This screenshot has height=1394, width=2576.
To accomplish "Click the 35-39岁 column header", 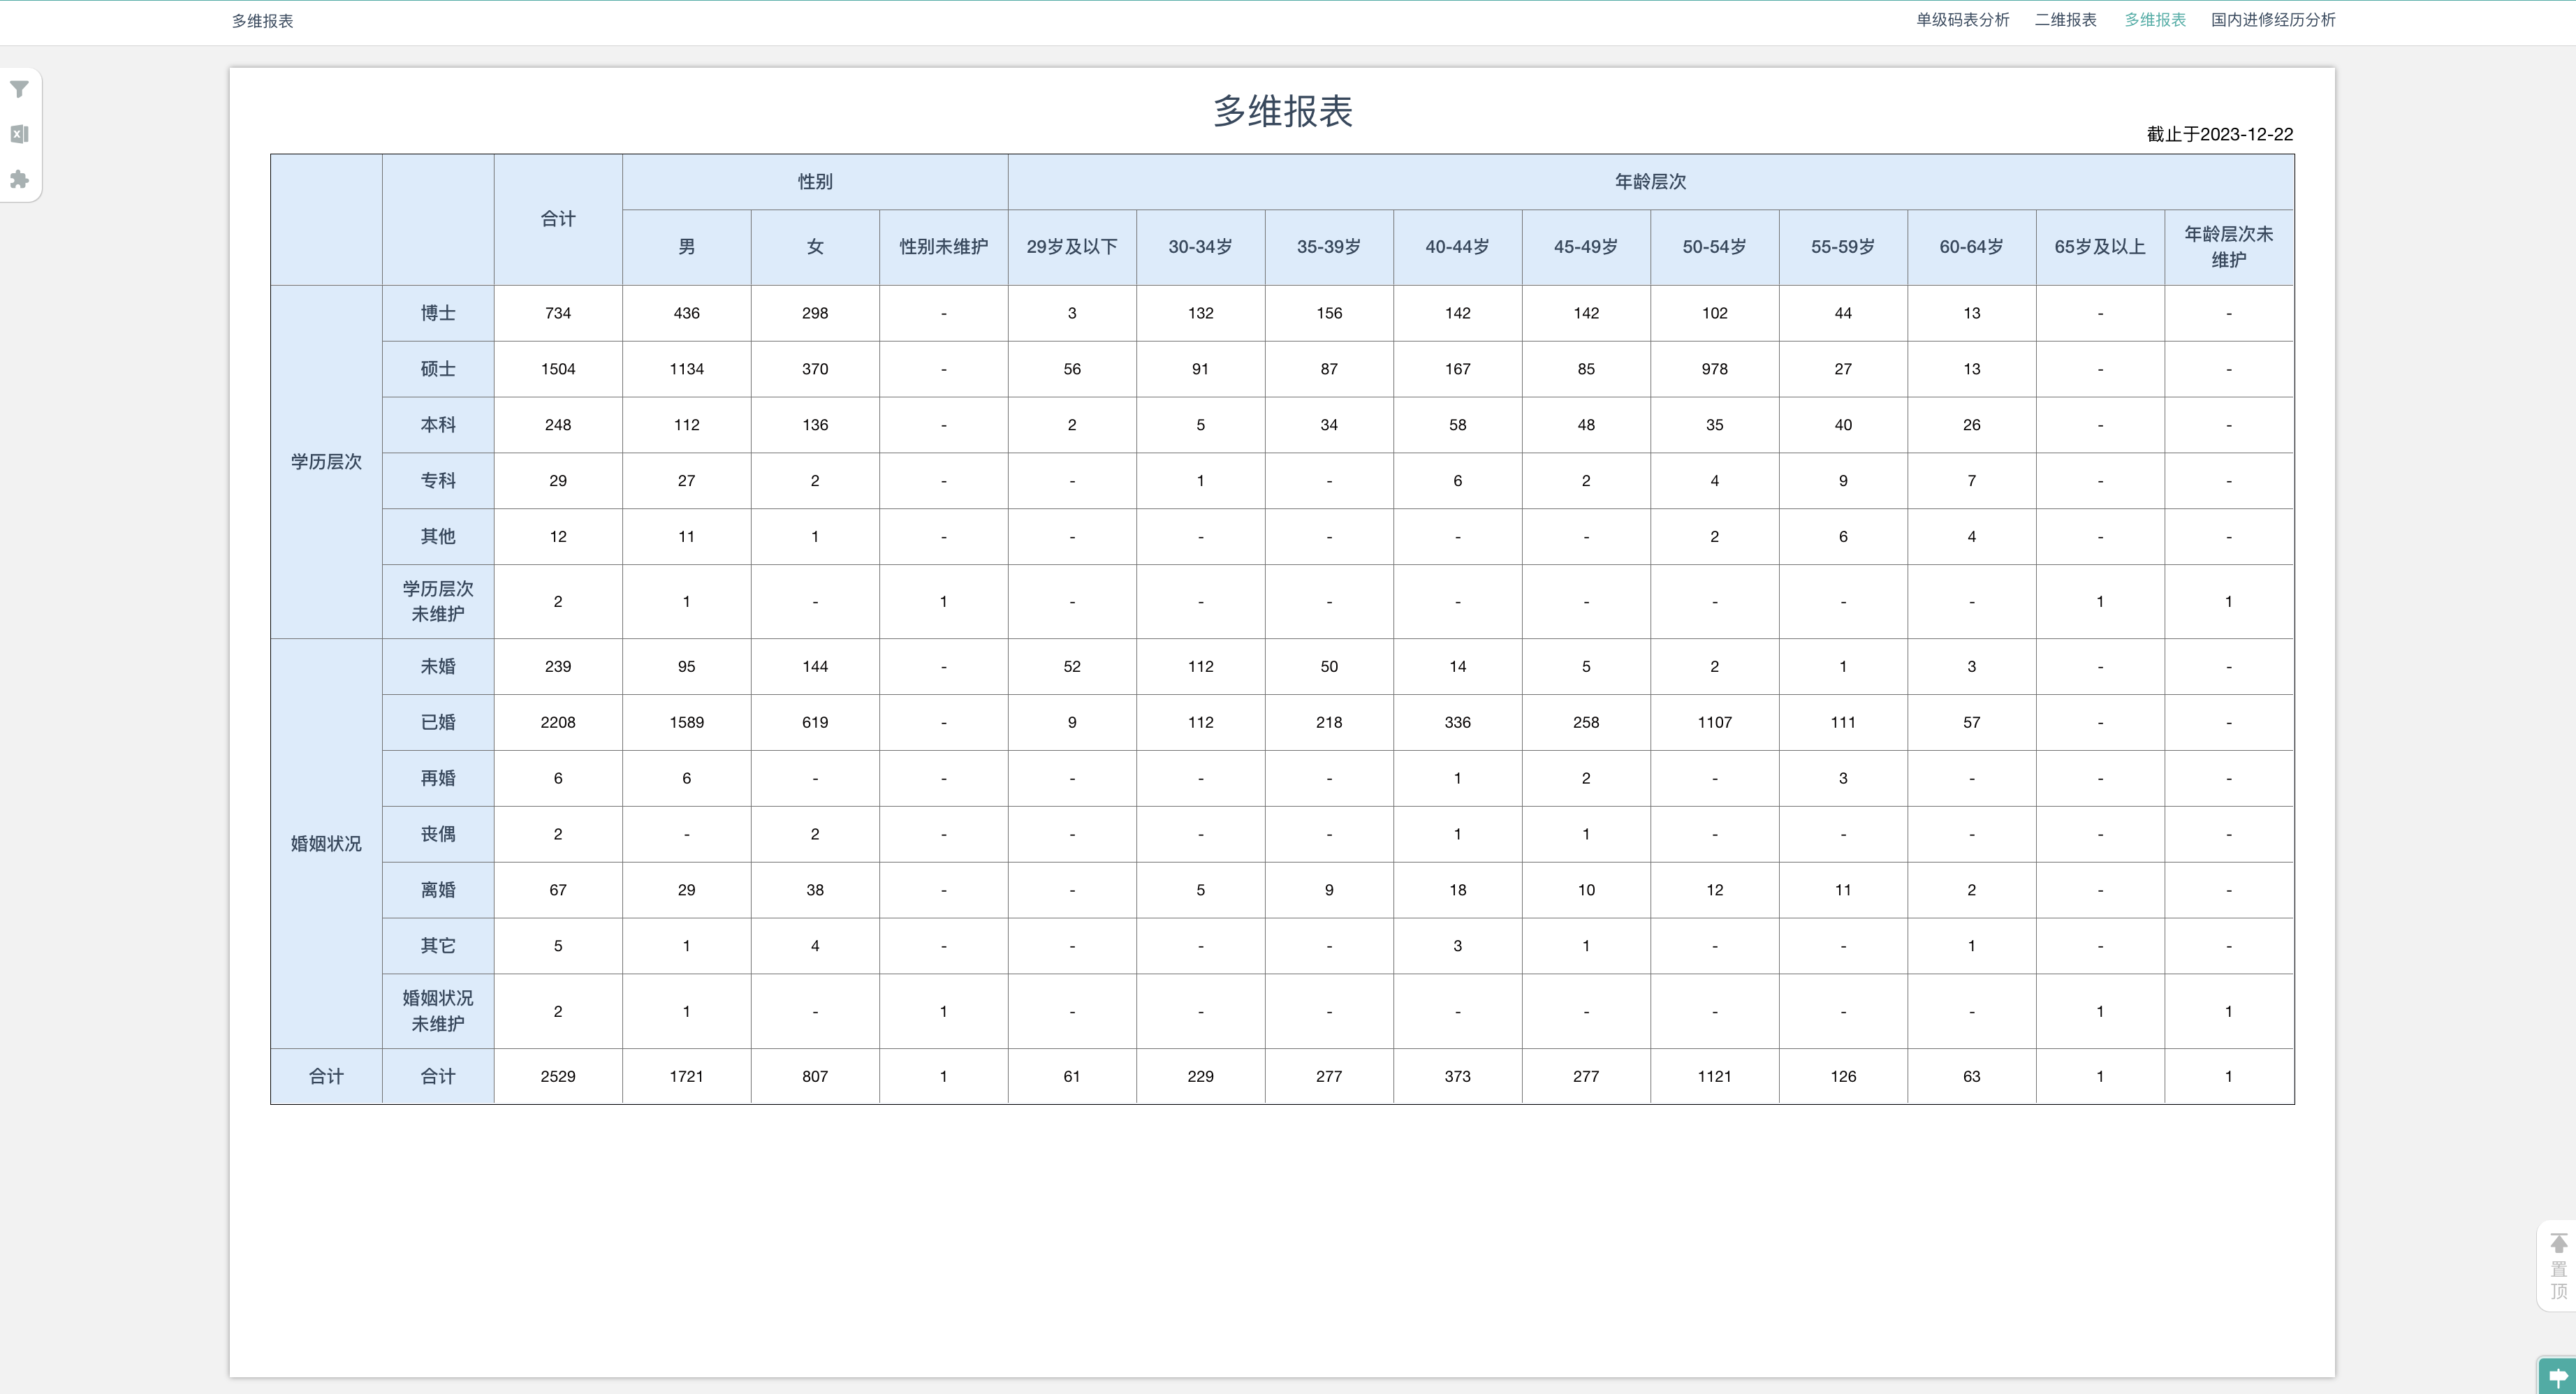I will [x=1329, y=247].
